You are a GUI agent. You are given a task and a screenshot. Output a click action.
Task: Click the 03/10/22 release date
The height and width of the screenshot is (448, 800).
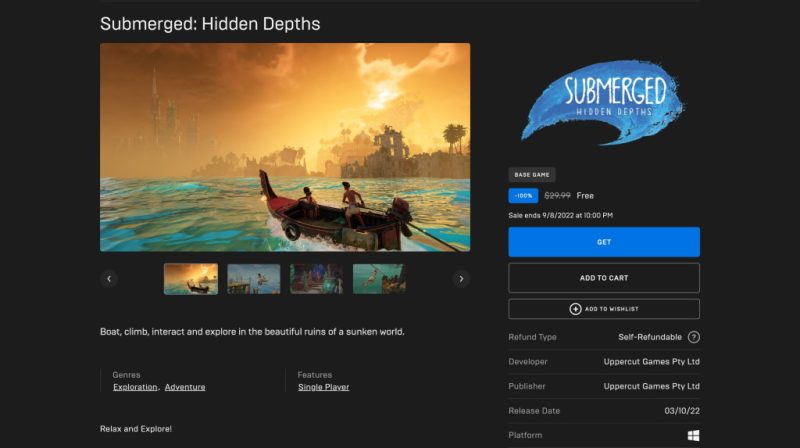pyautogui.click(x=682, y=410)
